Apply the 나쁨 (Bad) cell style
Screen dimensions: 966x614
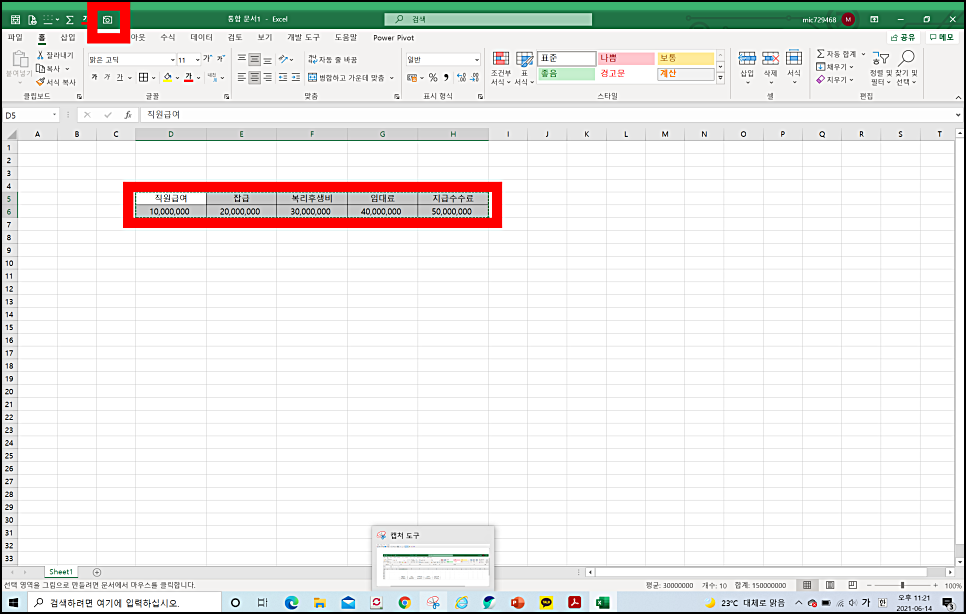626,59
